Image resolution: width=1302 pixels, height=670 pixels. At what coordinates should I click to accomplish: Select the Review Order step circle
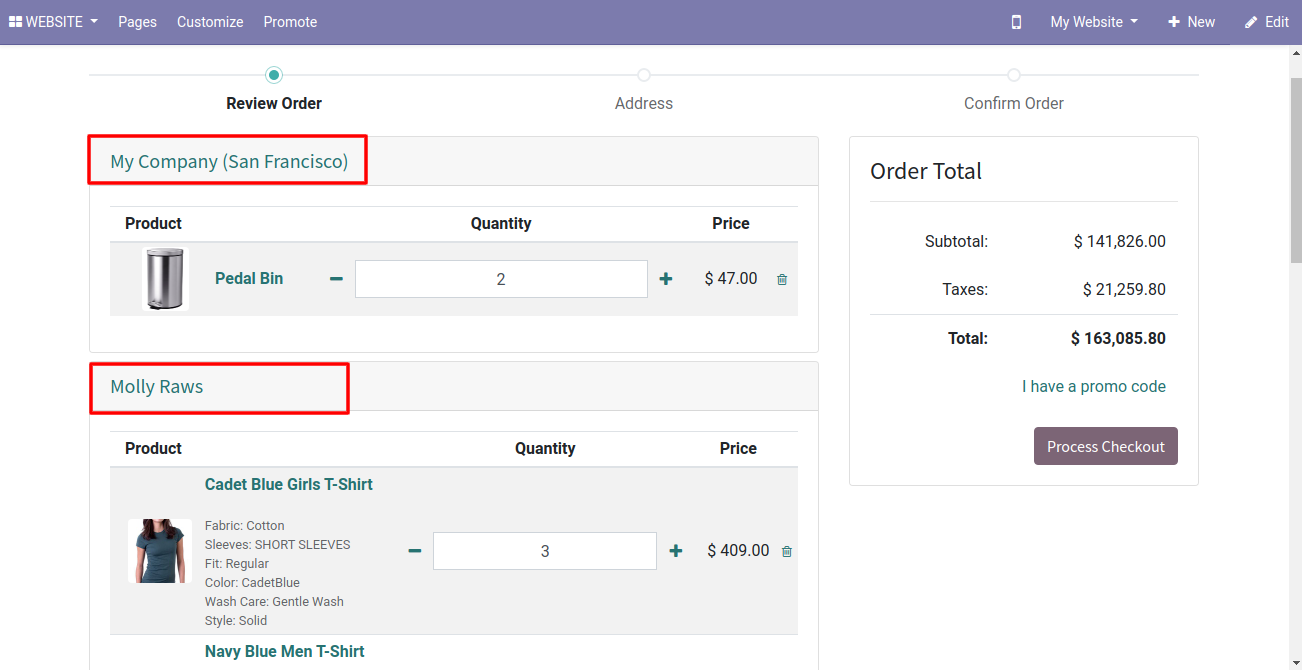point(274,75)
